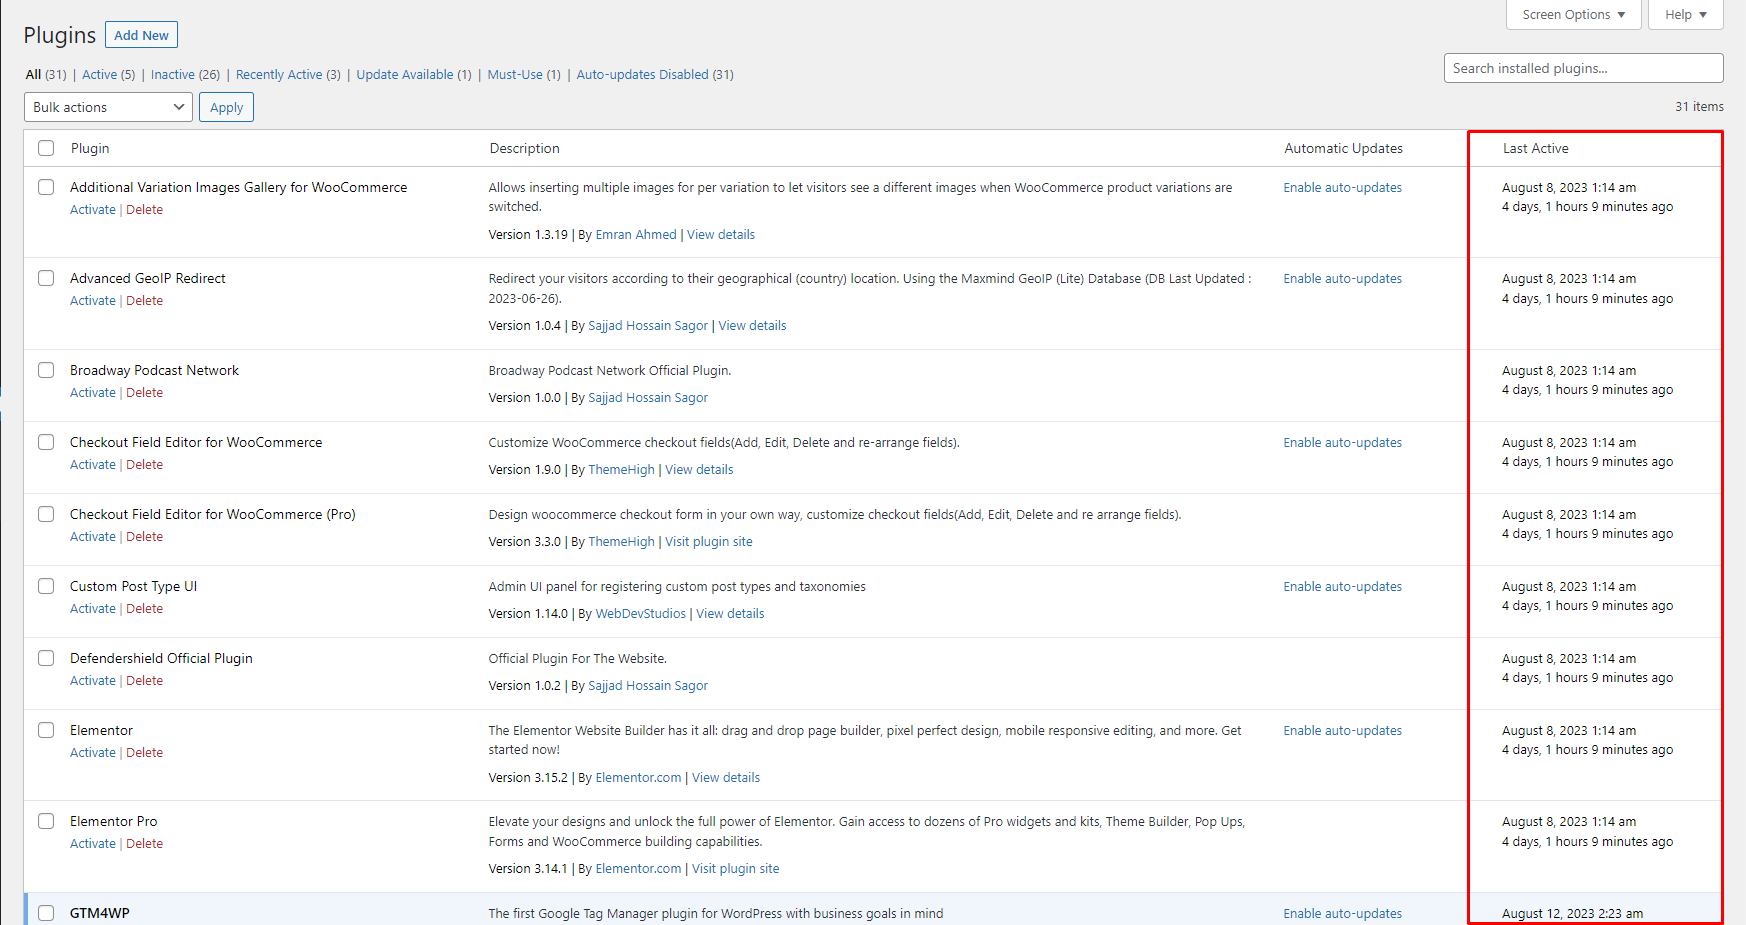Enable auto-updates for Checkout Field Editor
This screenshot has height=925, width=1746.
pyautogui.click(x=1342, y=443)
